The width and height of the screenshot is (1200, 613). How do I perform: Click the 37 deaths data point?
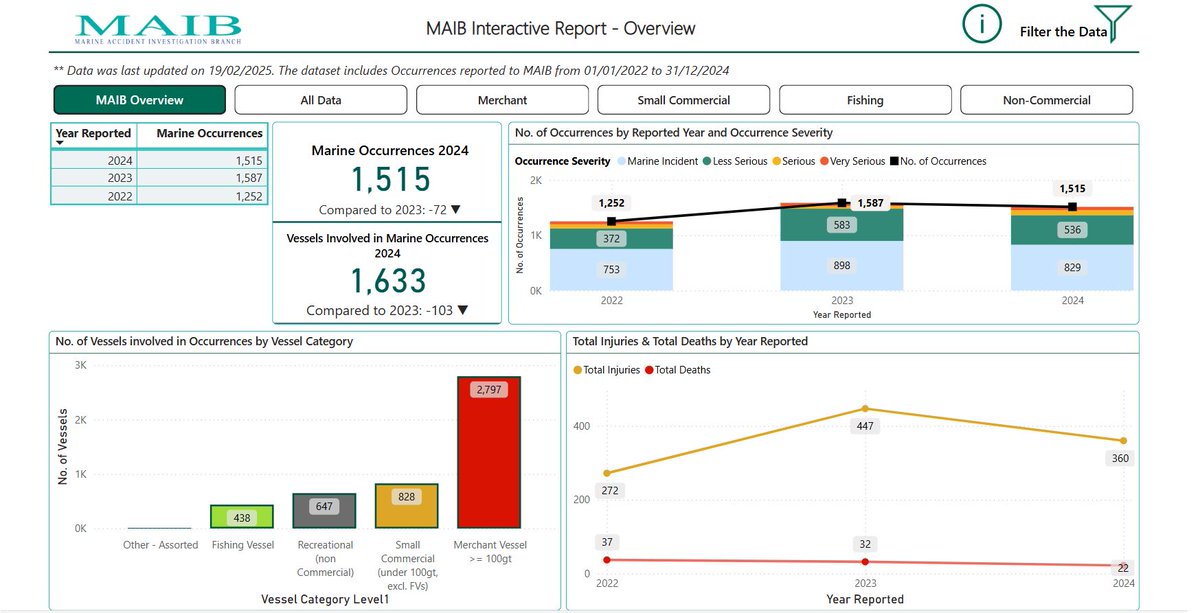coord(606,560)
